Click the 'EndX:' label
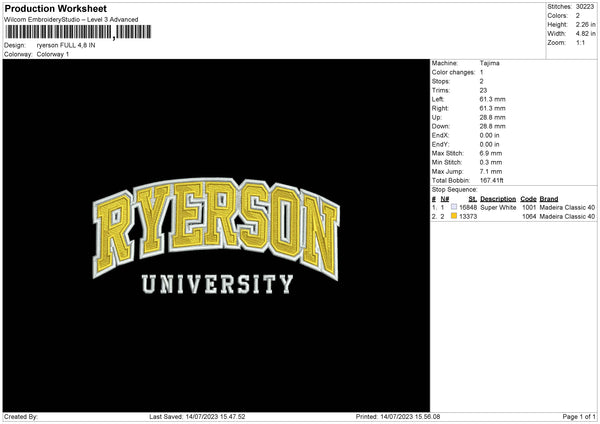Viewport: 600px width, 424px height. [x=440, y=135]
